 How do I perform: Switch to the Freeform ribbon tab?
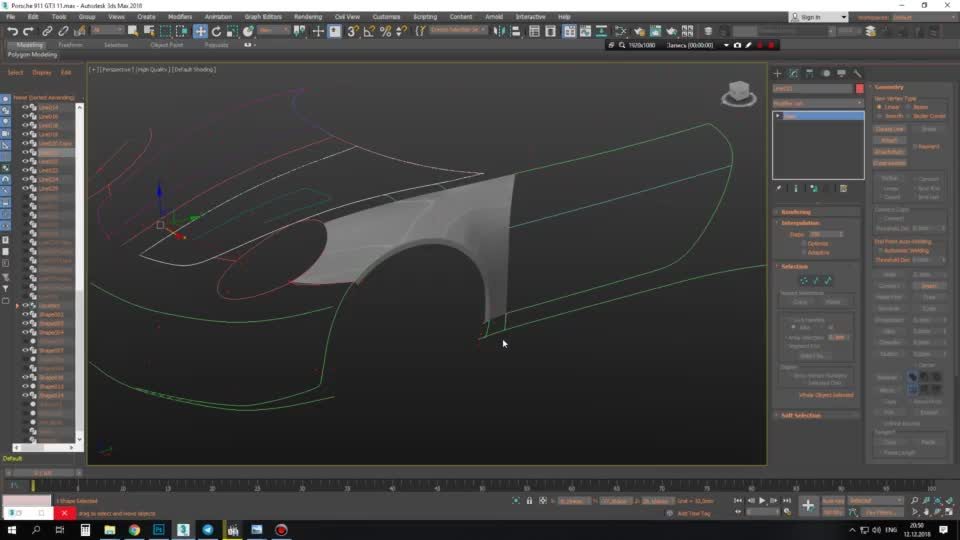70,45
